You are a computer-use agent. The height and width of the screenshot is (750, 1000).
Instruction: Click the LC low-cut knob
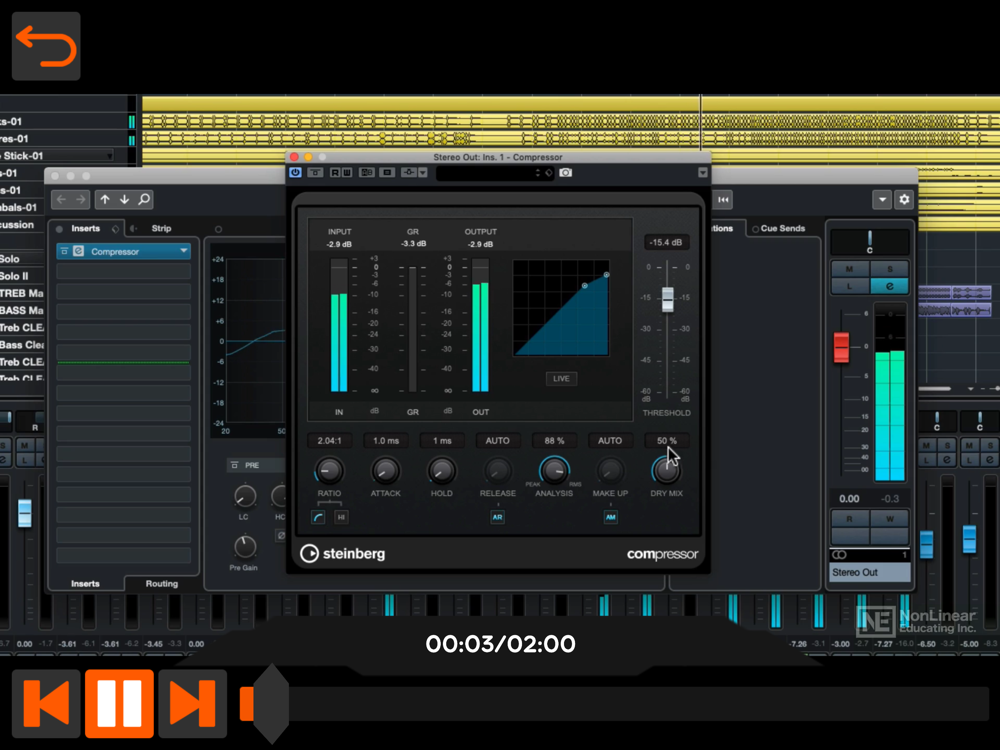[x=244, y=496]
